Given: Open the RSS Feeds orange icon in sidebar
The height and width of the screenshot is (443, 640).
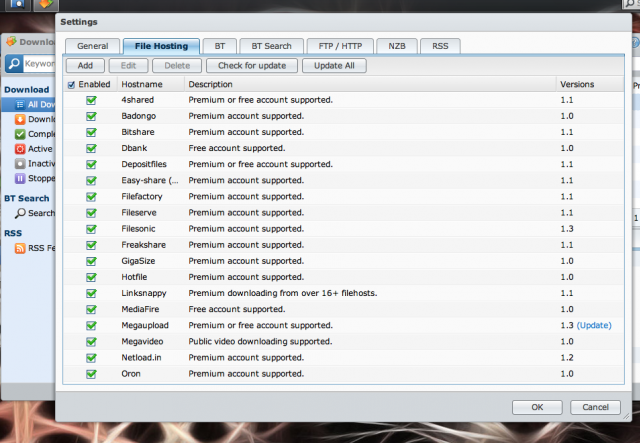Looking at the screenshot, I should tap(20, 248).
